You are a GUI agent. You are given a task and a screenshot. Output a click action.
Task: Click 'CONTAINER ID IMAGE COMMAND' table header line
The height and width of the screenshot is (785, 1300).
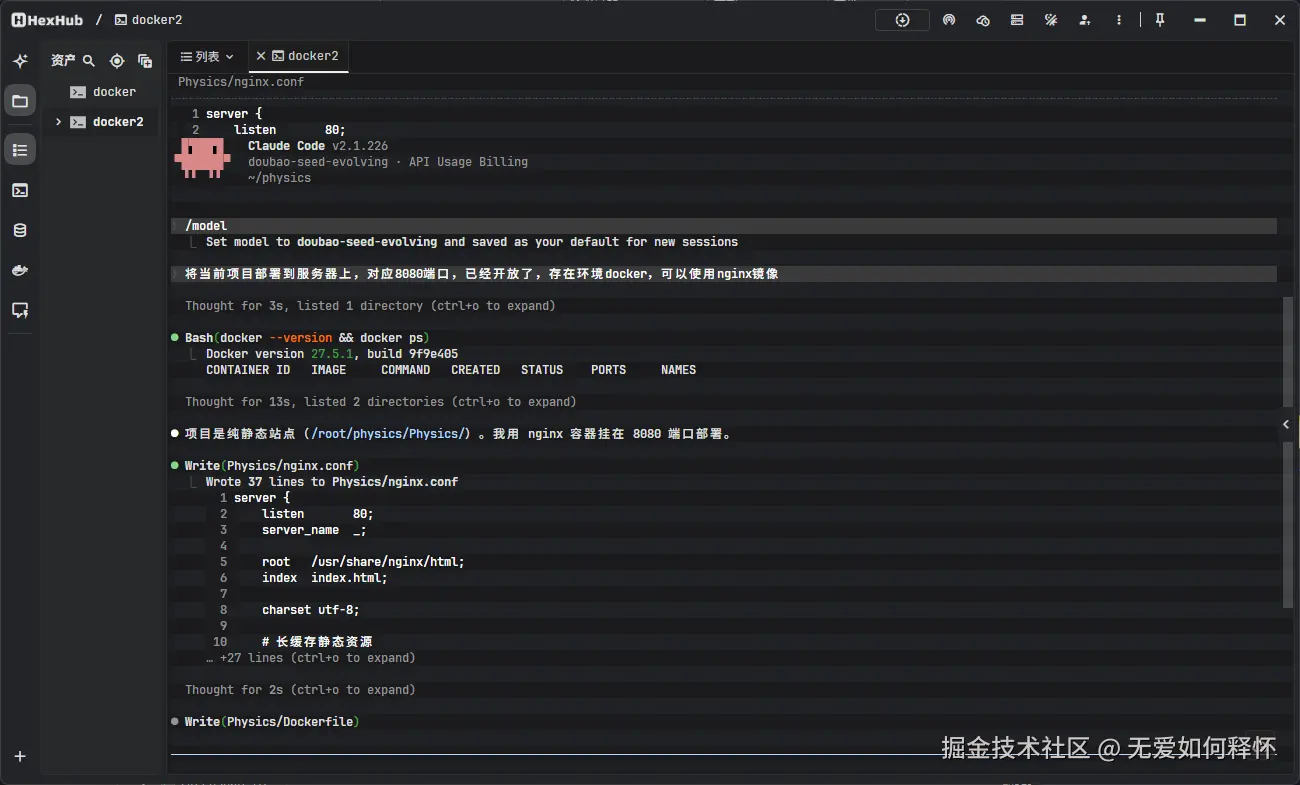click(451, 370)
